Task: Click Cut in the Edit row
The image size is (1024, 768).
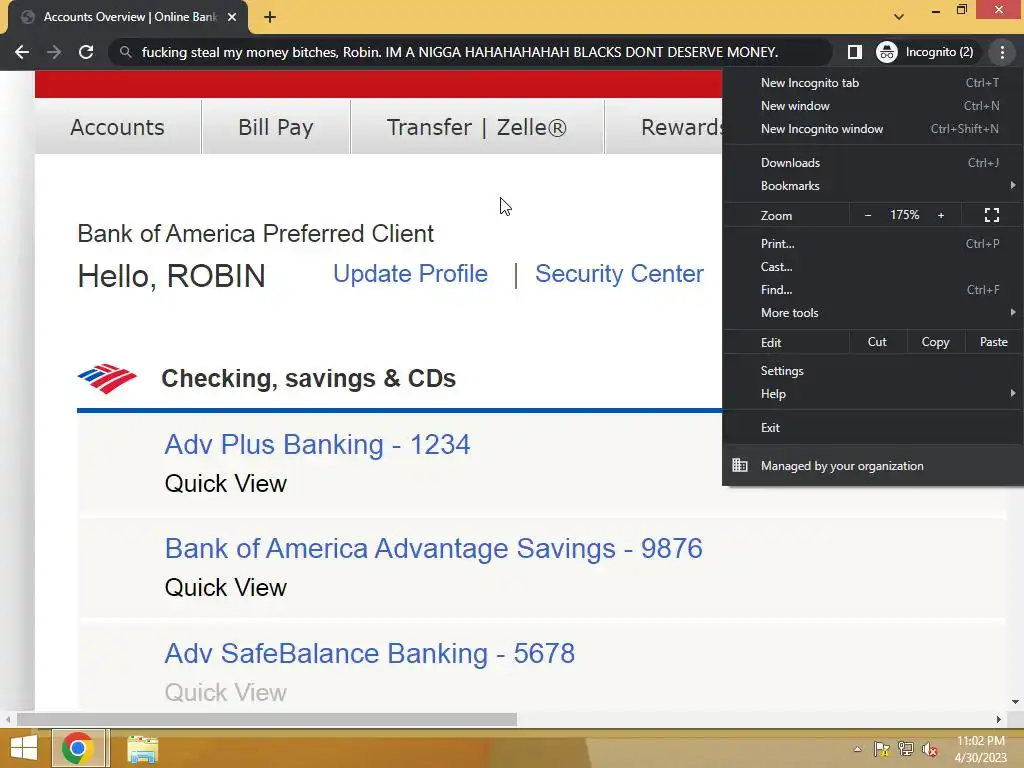Action: pos(877,342)
